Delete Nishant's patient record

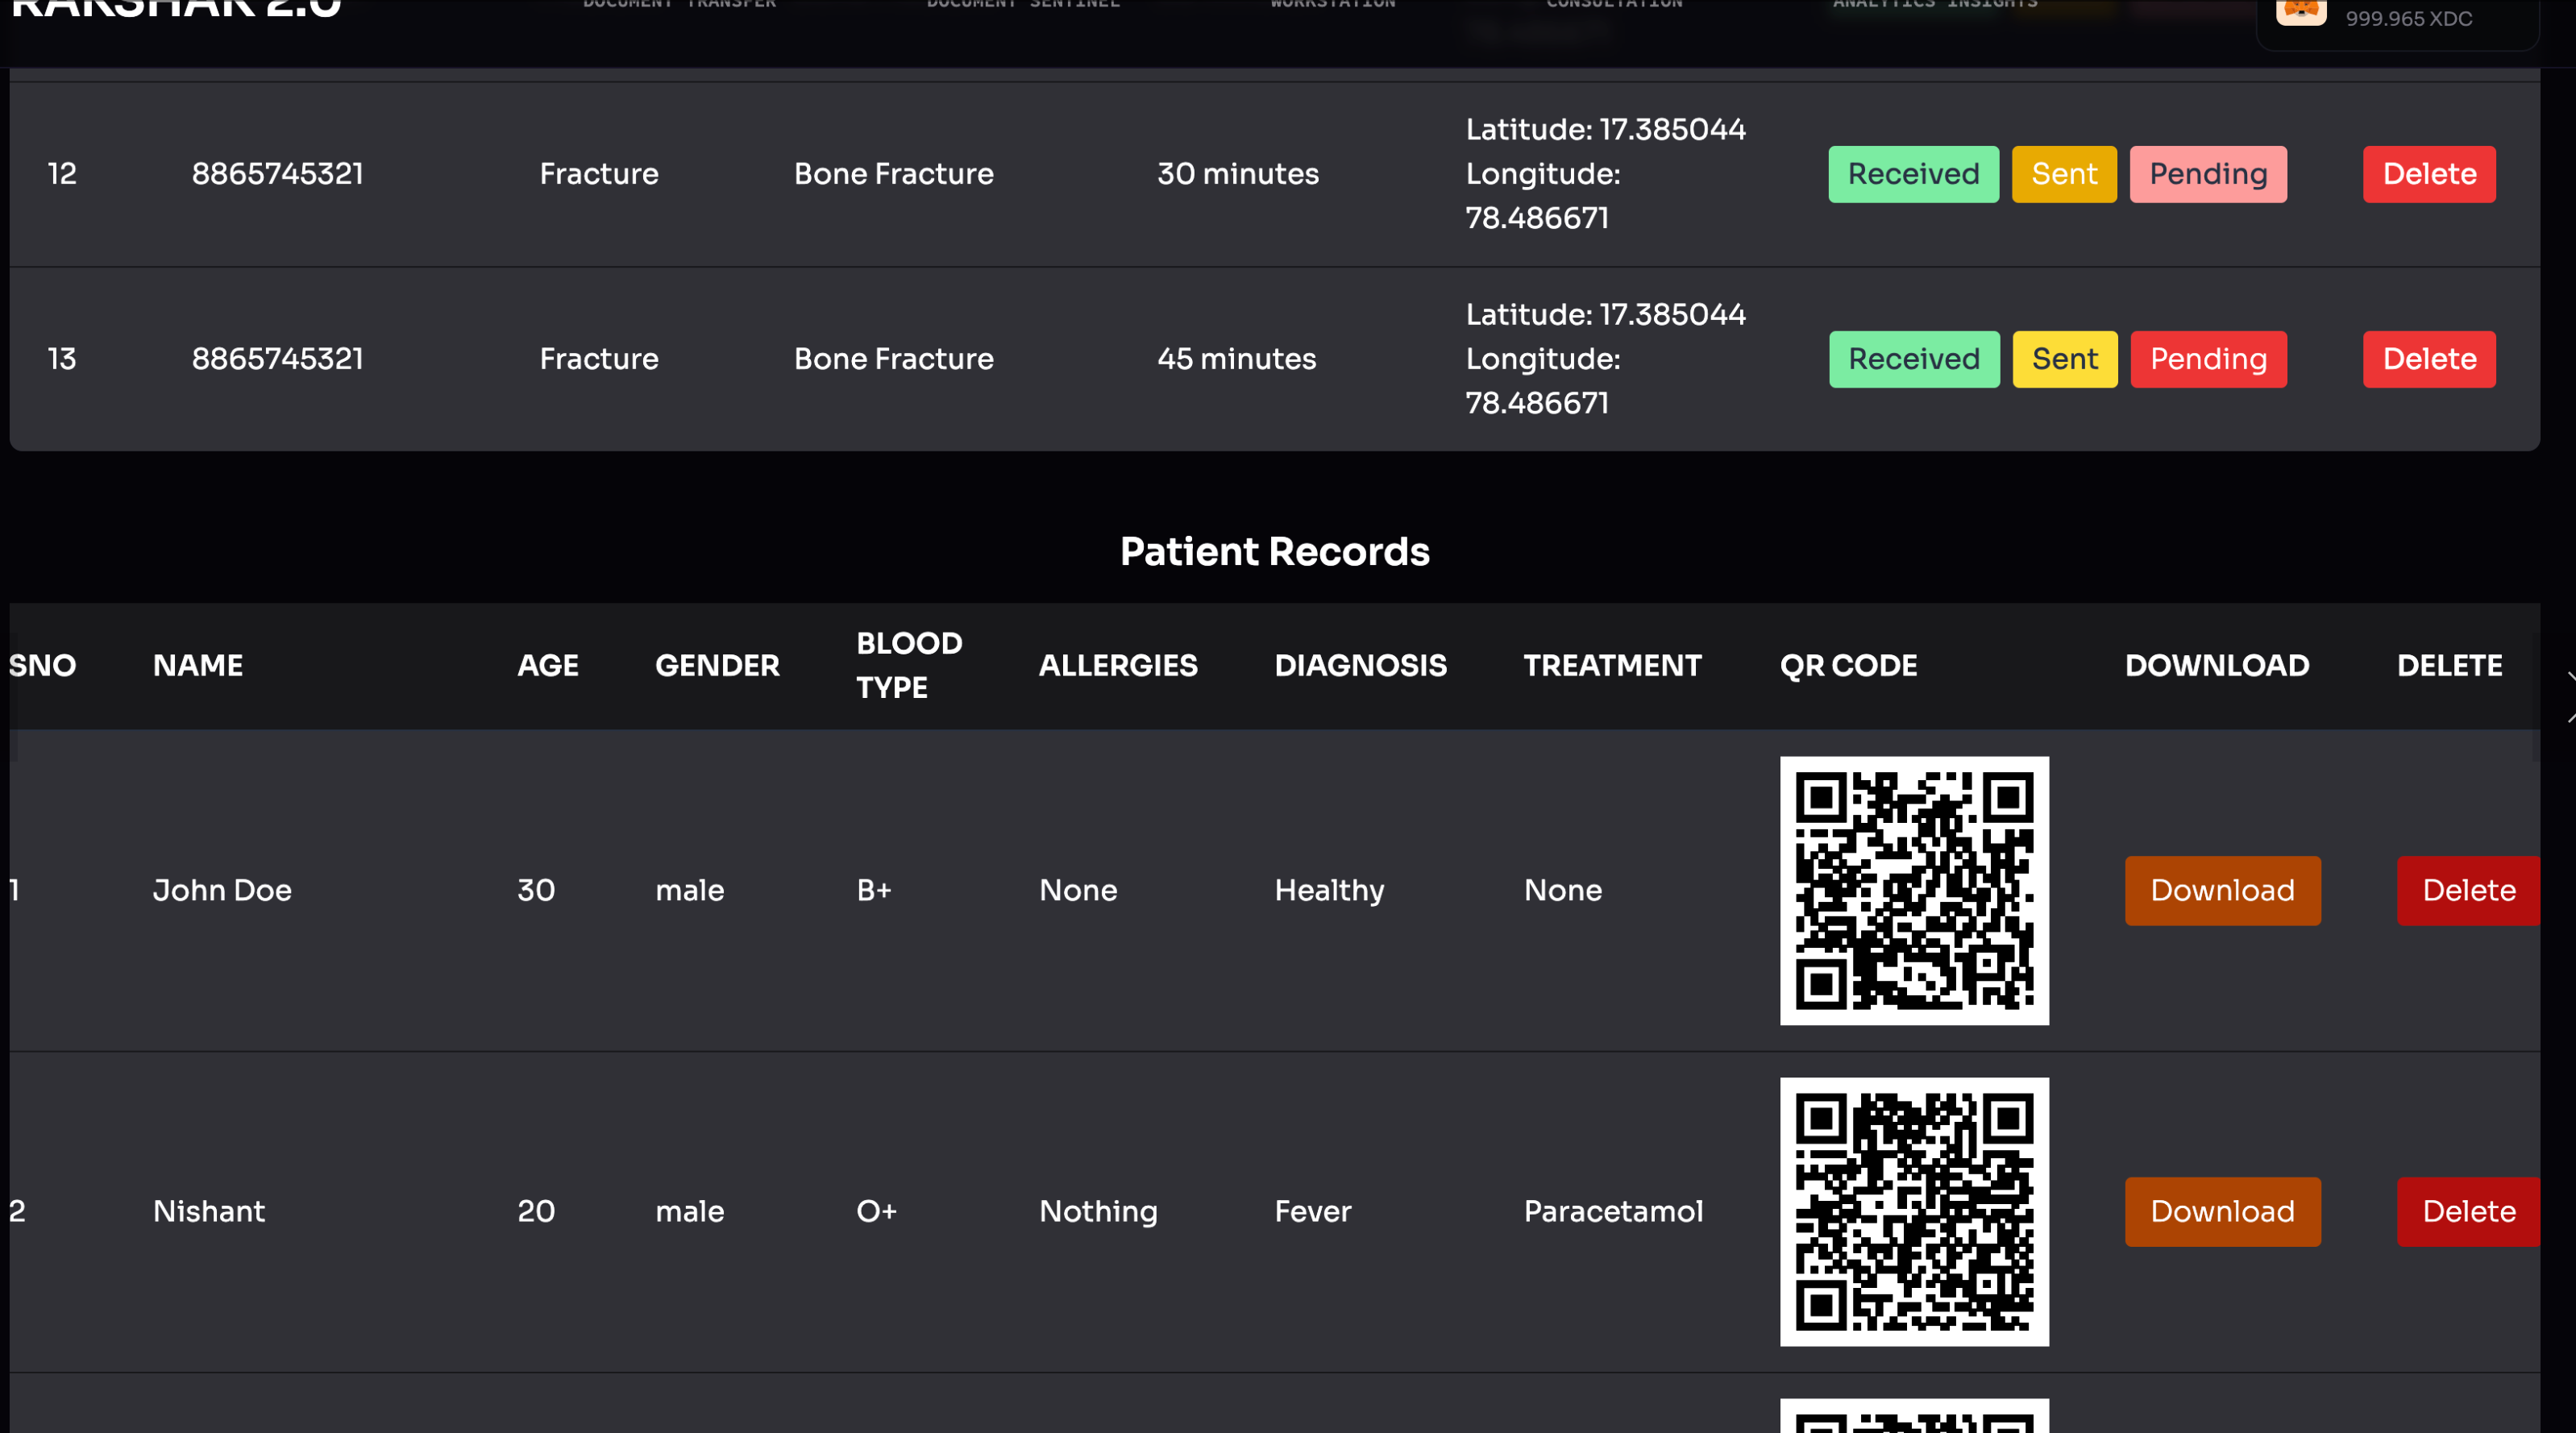coord(2466,1211)
